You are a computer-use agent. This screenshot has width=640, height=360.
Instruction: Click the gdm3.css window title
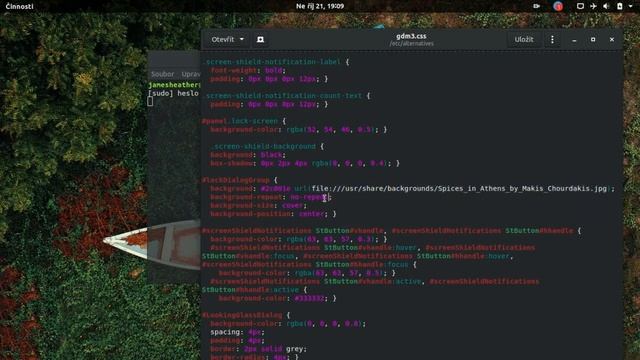click(x=411, y=36)
